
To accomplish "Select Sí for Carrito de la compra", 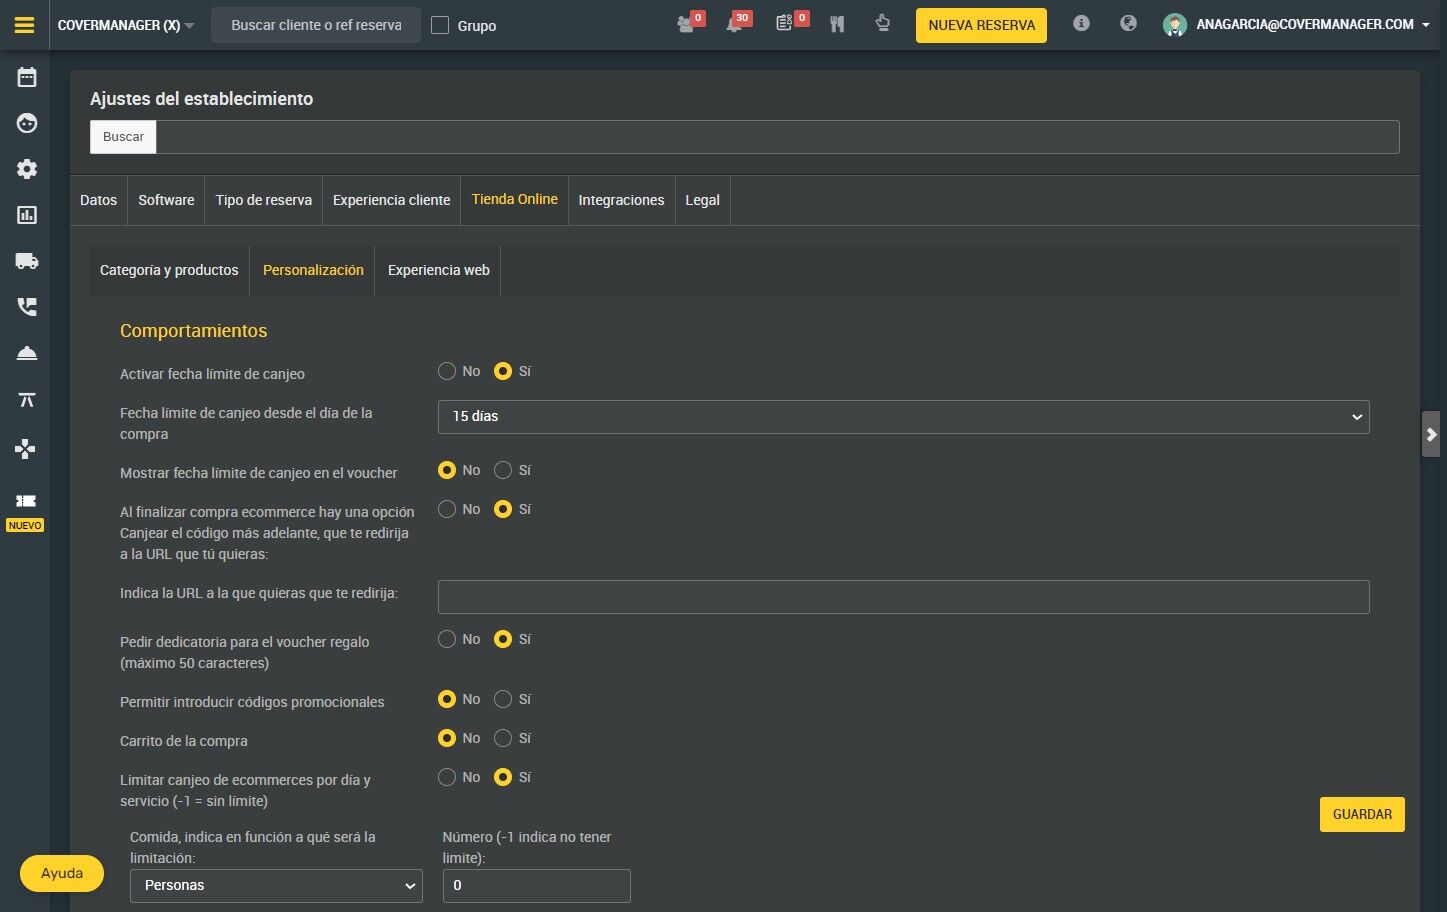I will [x=503, y=738].
